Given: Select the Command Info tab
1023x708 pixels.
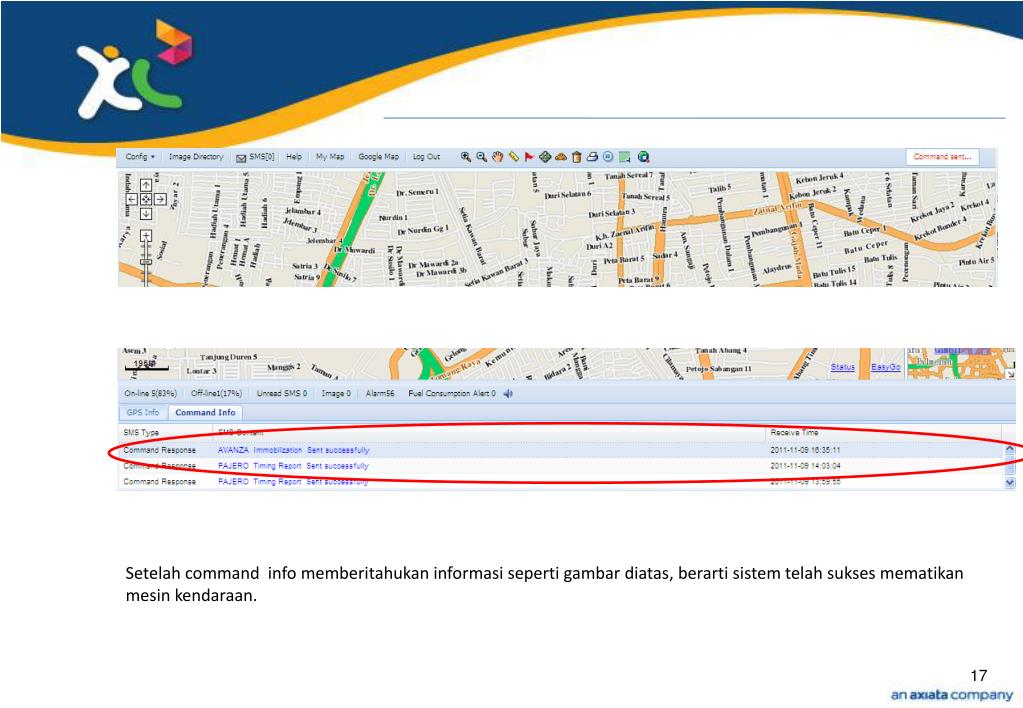Looking at the screenshot, I should (x=205, y=412).
